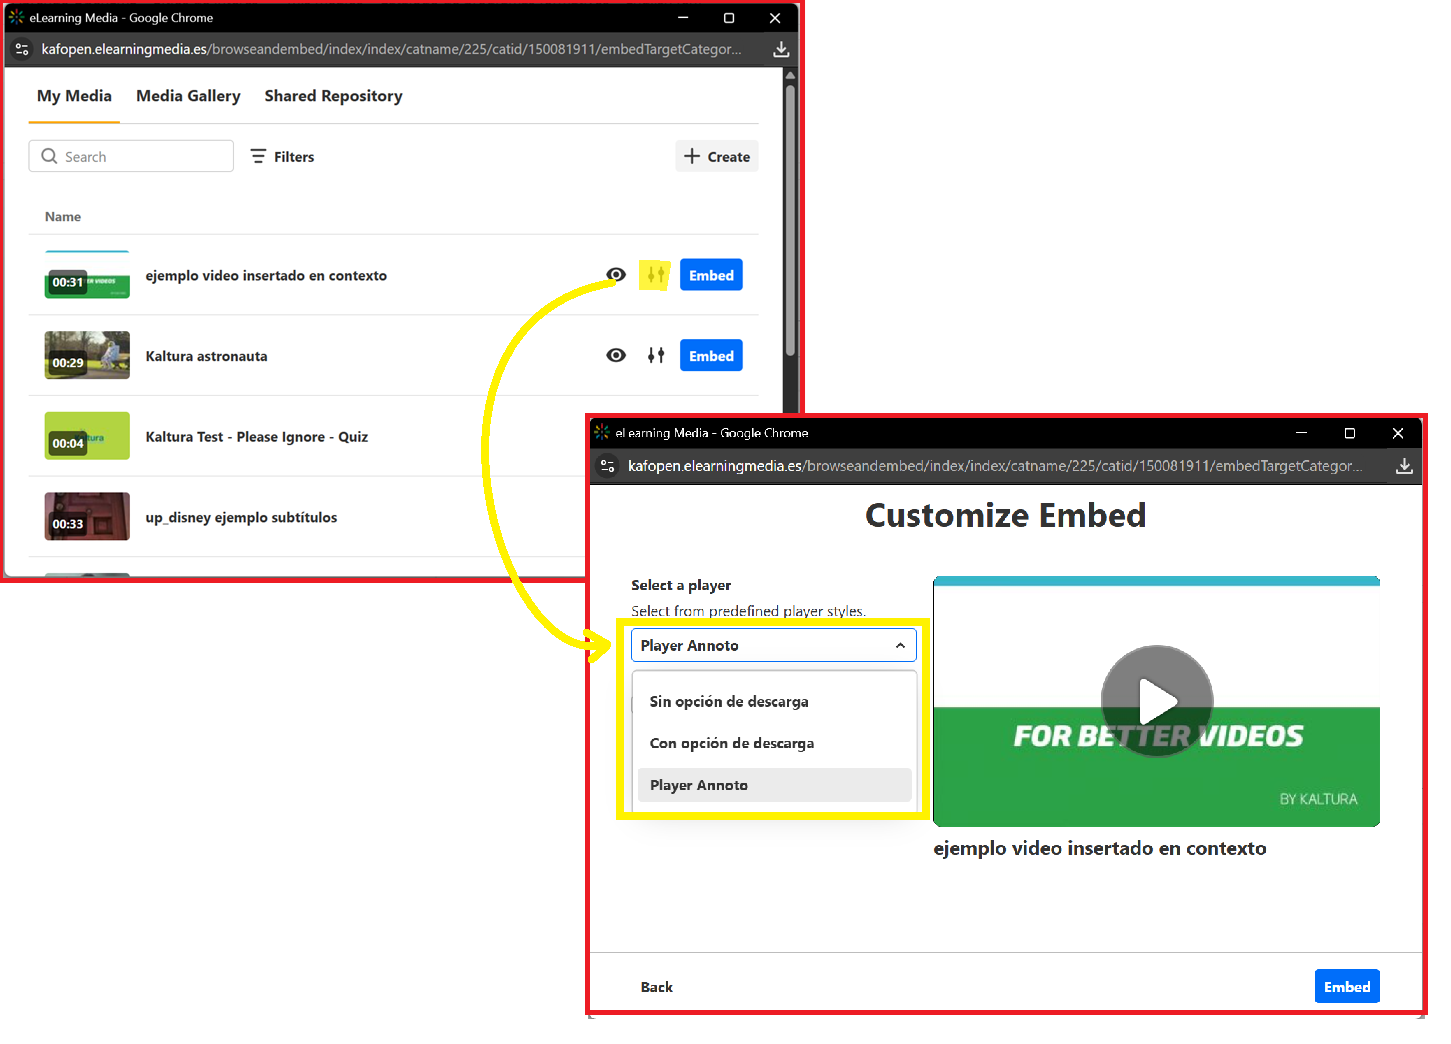Go Back from Customize Embed
The image size is (1451, 1044).
click(657, 987)
